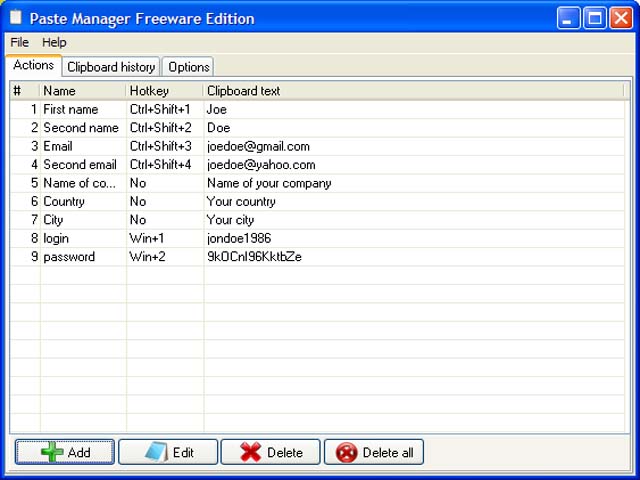
Task: Click the Paste Manager title bar icon
Action: (16, 18)
